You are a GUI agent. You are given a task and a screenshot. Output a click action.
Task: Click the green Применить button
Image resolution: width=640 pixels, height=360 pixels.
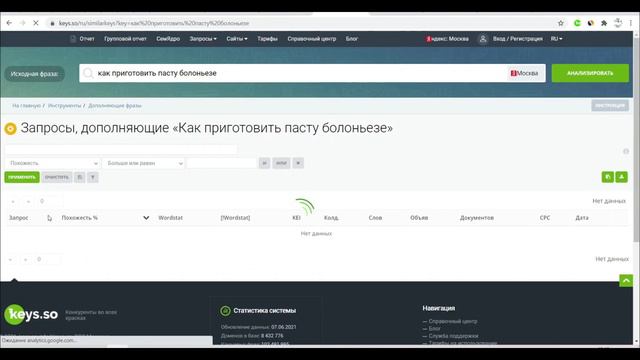pos(22,177)
